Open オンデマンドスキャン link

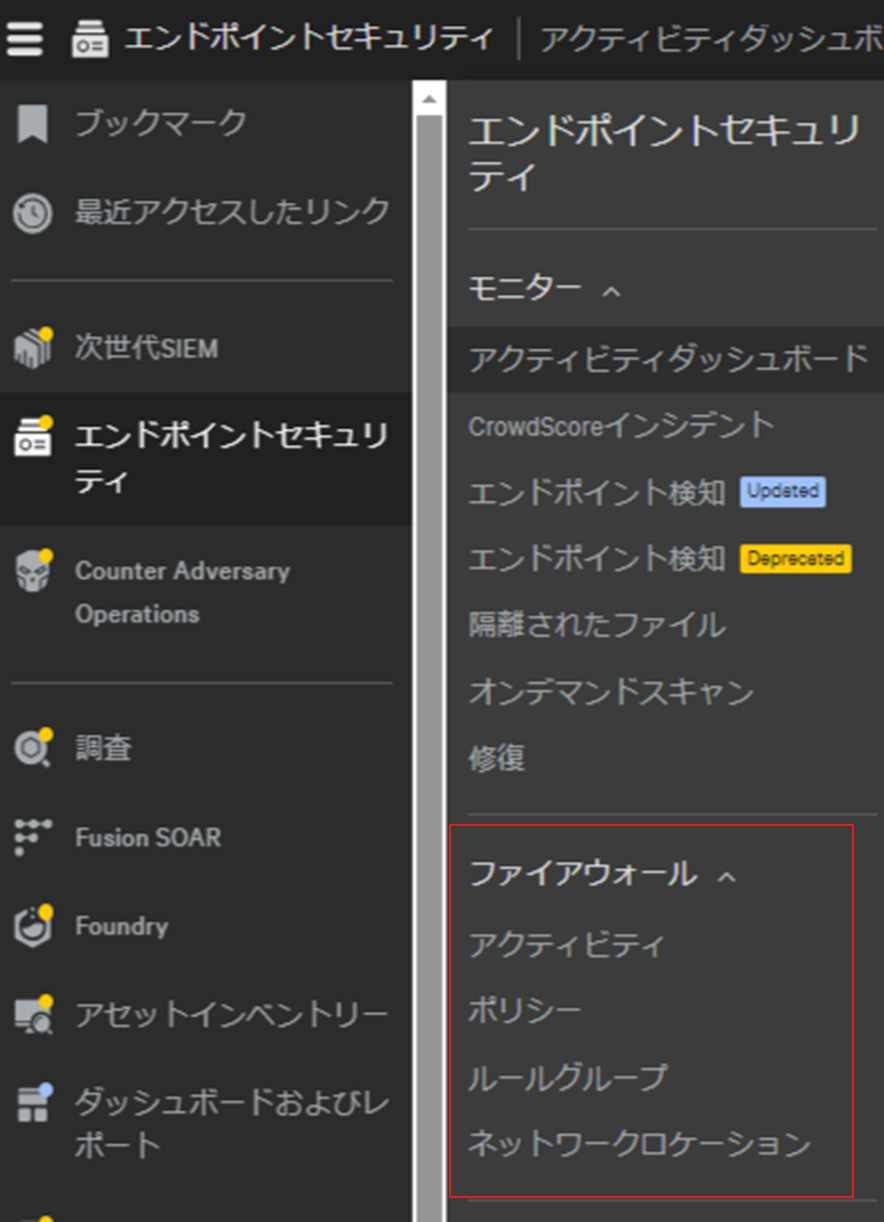point(611,692)
